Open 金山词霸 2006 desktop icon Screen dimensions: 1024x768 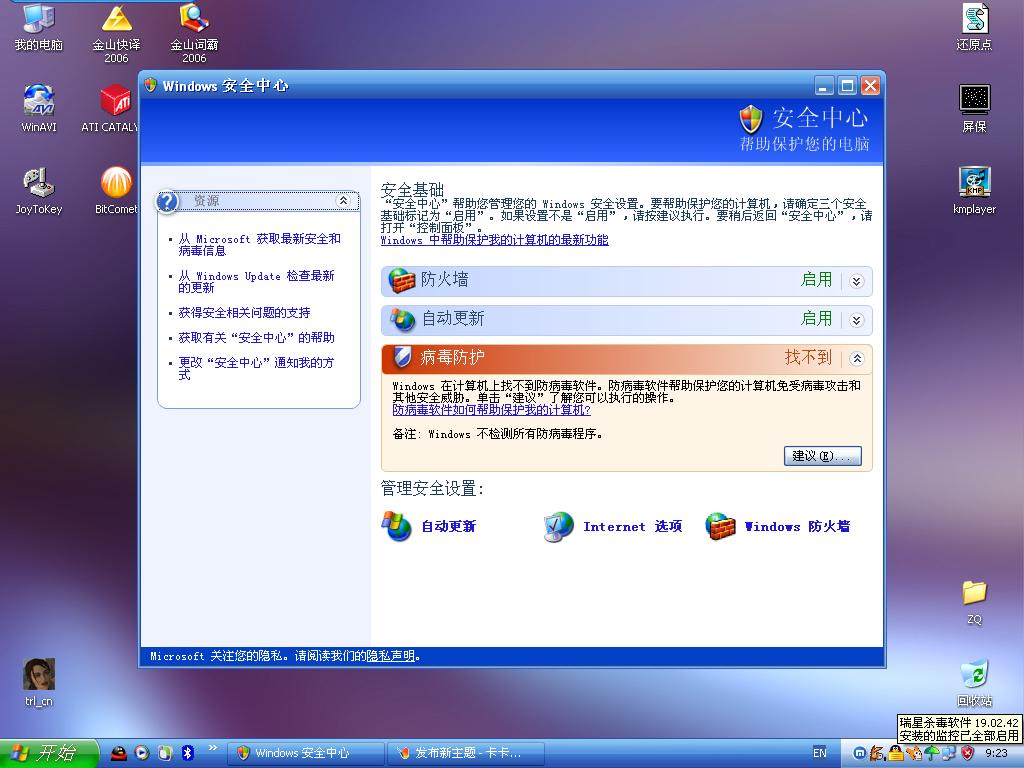tap(194, 33)
